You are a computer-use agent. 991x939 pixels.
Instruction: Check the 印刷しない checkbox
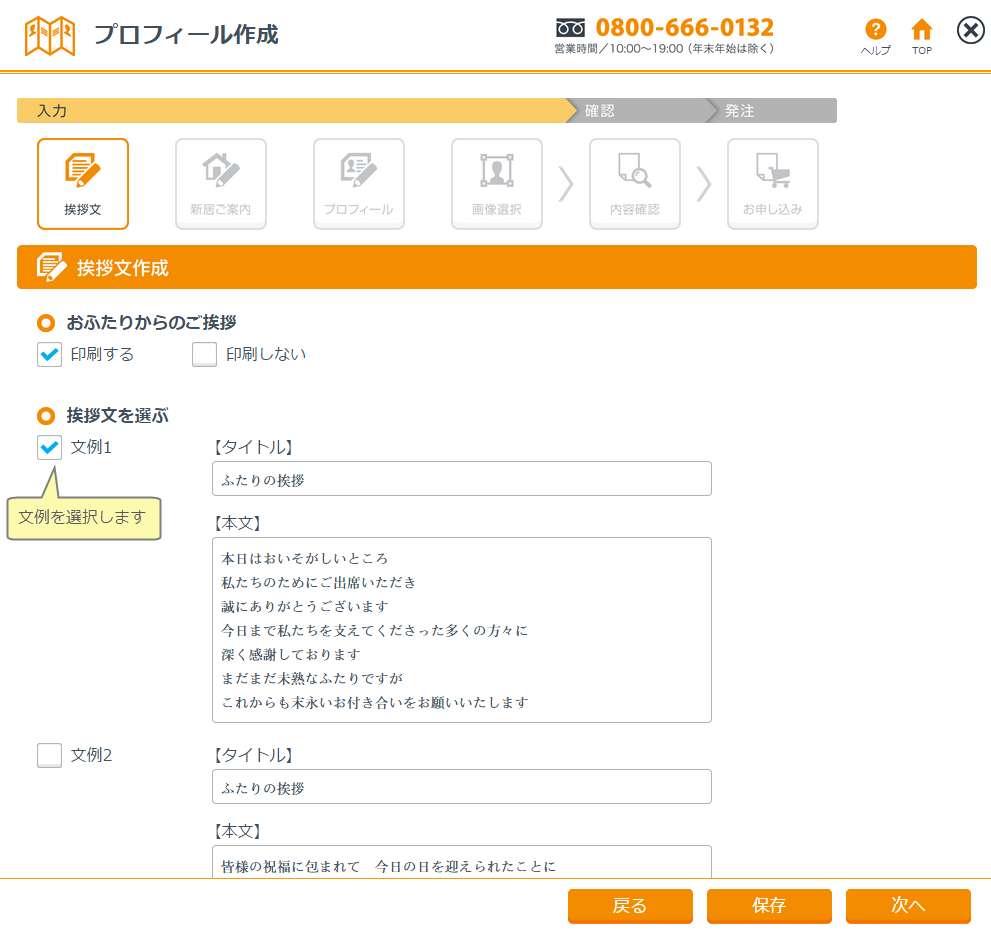pos(205,355)
